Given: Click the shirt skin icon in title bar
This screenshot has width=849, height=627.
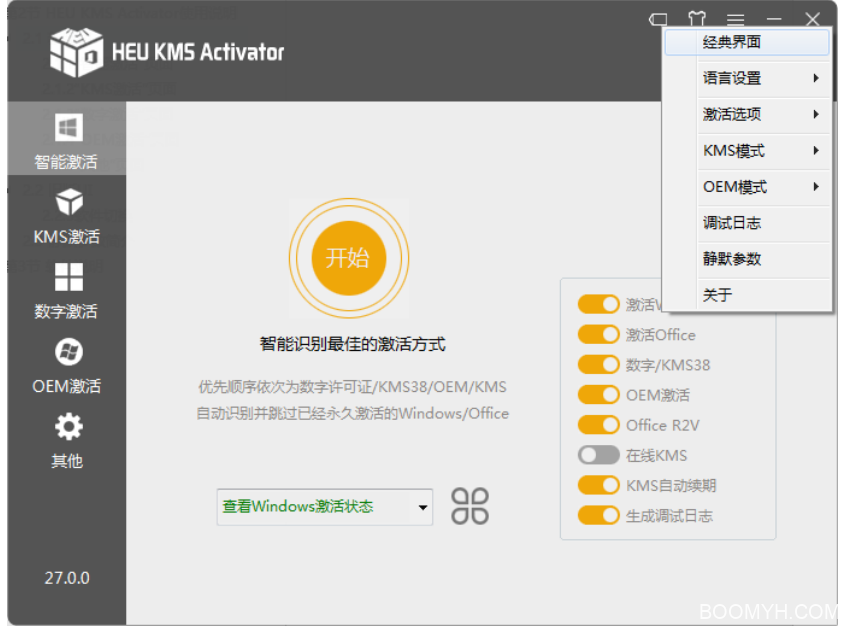Looking at the screenshot, I should (696, 19).
